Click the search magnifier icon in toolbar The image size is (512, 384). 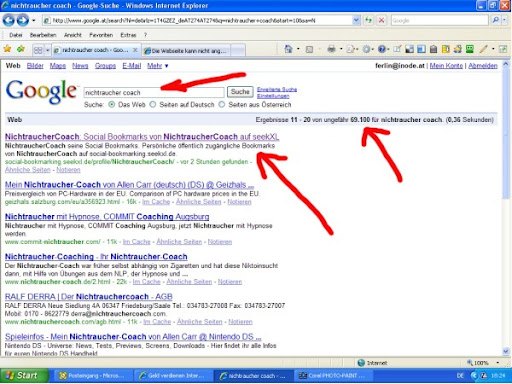click(496, 20)
